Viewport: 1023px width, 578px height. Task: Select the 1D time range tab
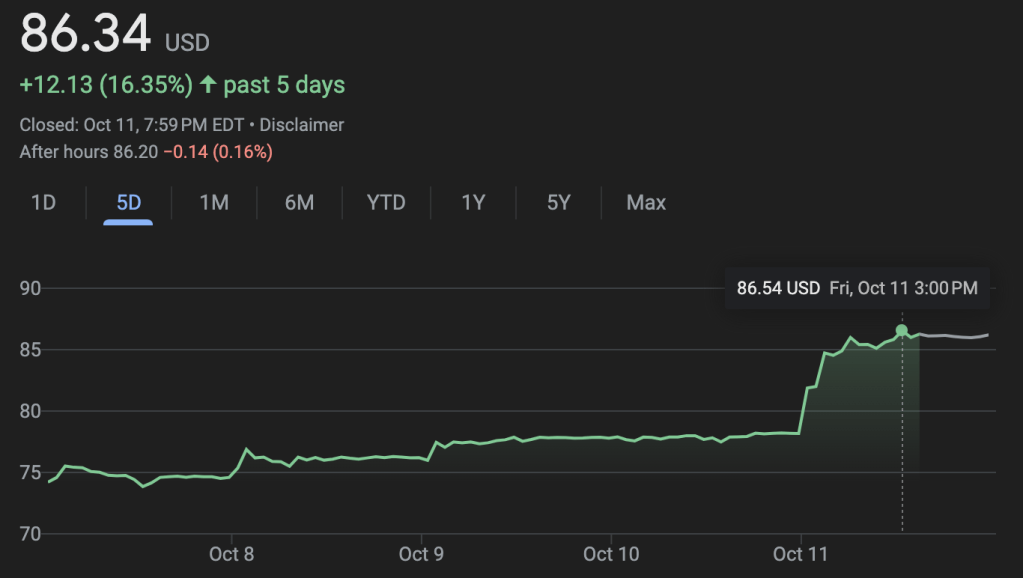[43, 203]
